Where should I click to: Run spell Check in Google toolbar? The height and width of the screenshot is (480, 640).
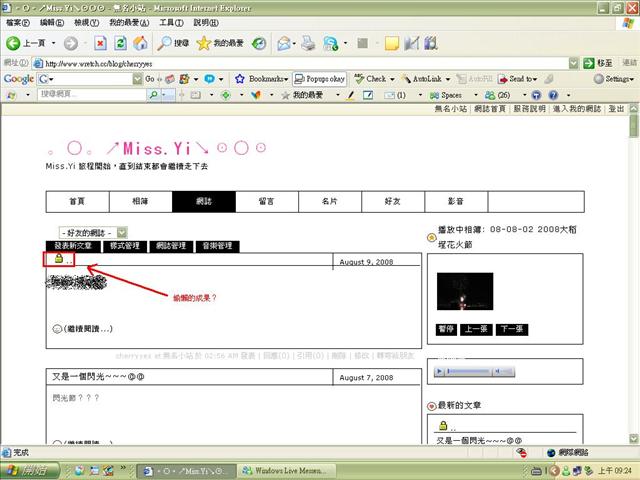(370, 79)
